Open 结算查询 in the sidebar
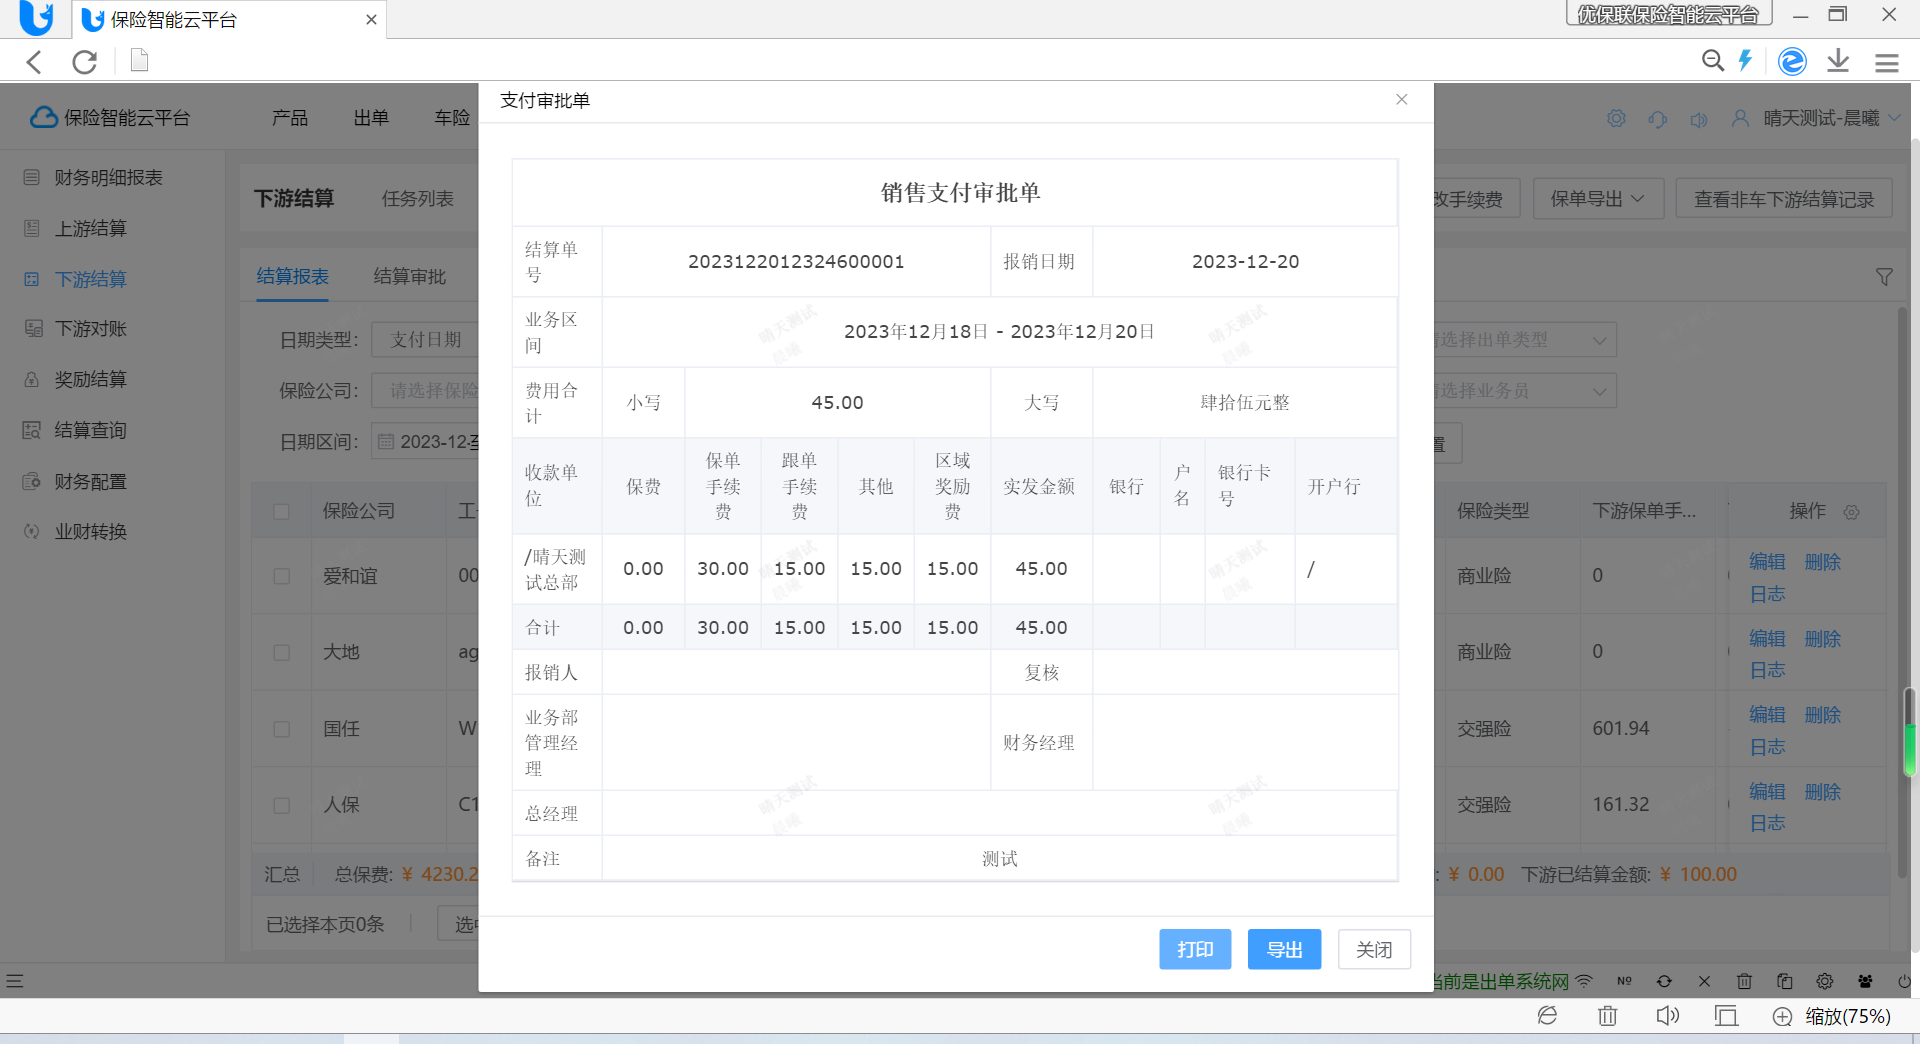 coord(90,431)
